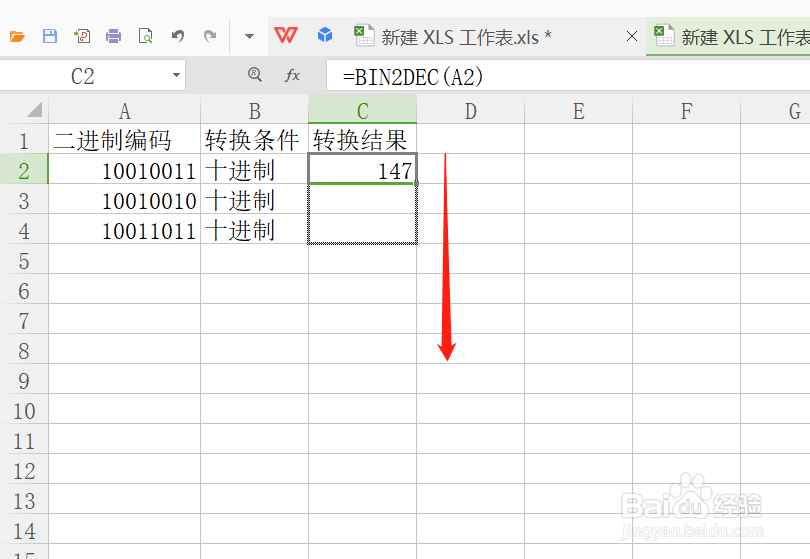The width and height of the screenshot is (810, 559).
Task: Save the workbook with the floppy icon
Action: [50, 36]
